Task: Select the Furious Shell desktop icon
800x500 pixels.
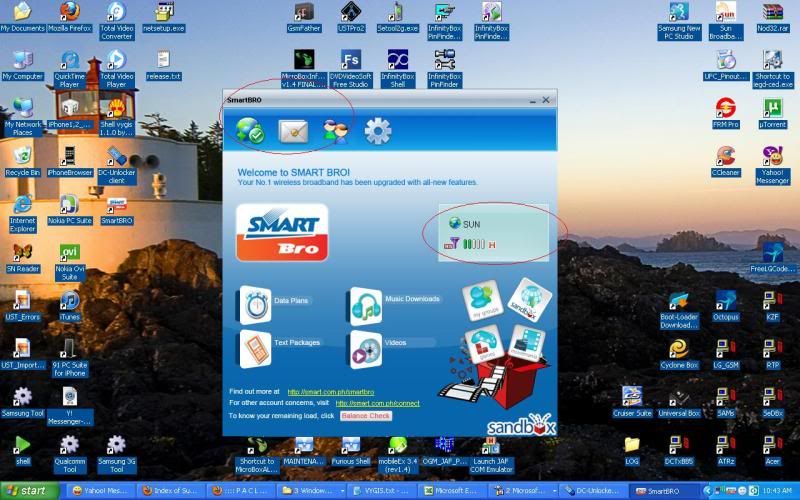Action: (x=351, y=452)
